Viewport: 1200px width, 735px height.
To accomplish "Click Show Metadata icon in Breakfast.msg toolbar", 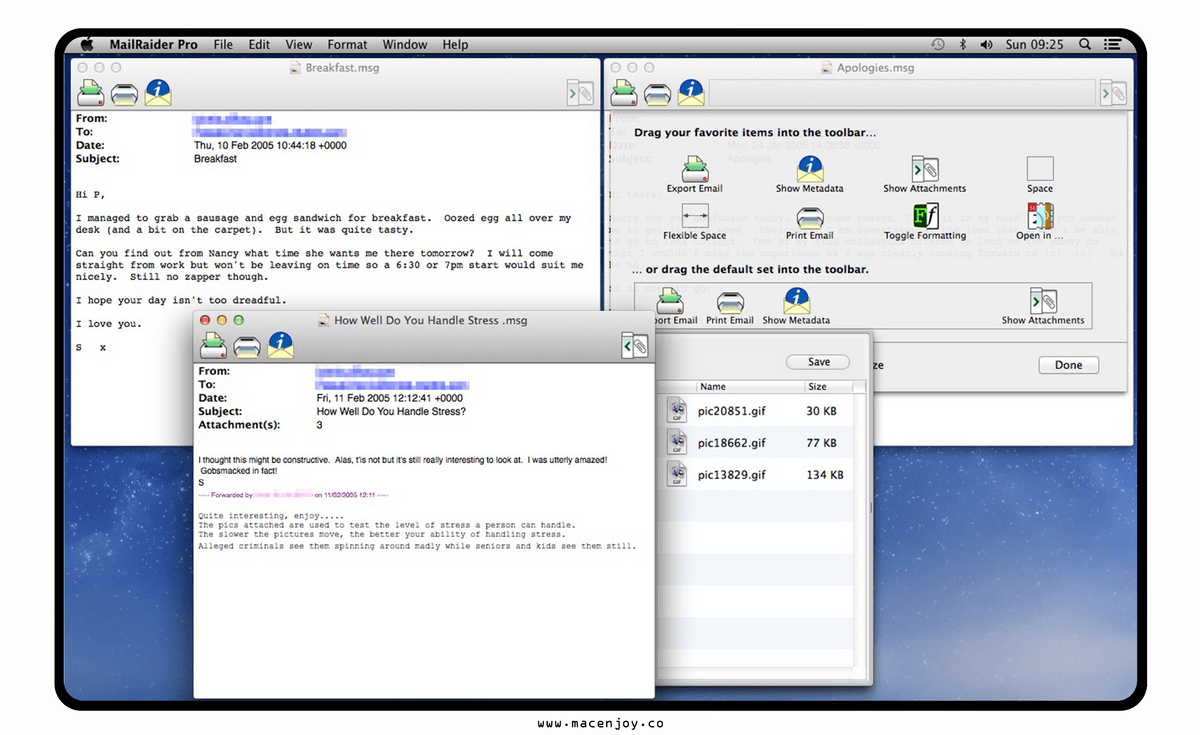I will tap(158, 93).
